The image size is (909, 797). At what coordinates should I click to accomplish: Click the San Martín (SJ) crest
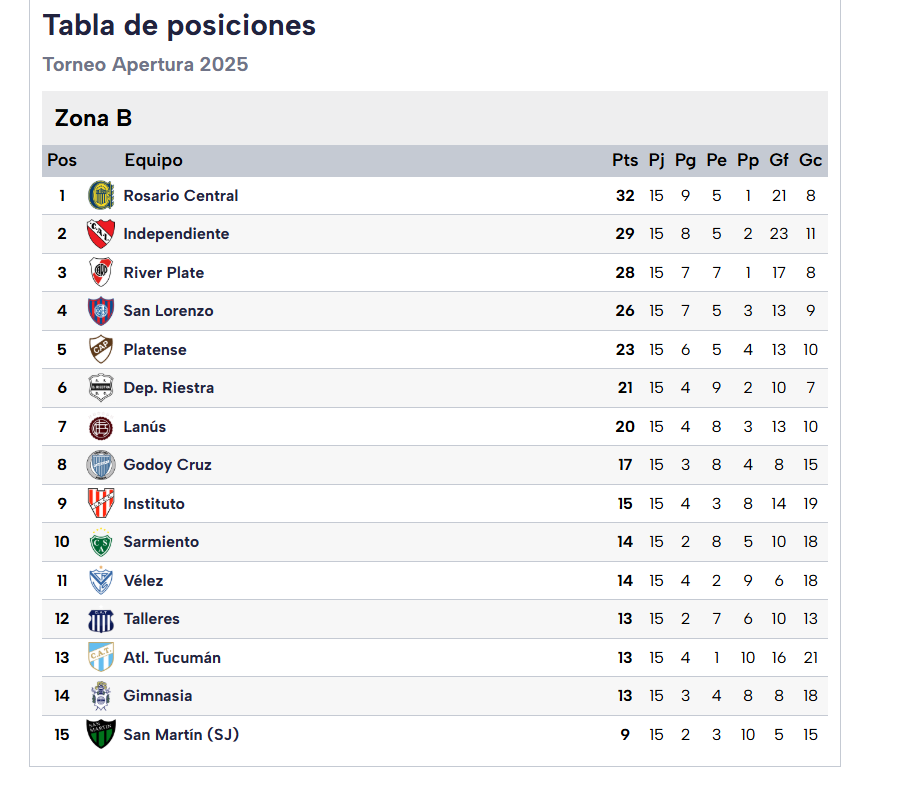101,734
